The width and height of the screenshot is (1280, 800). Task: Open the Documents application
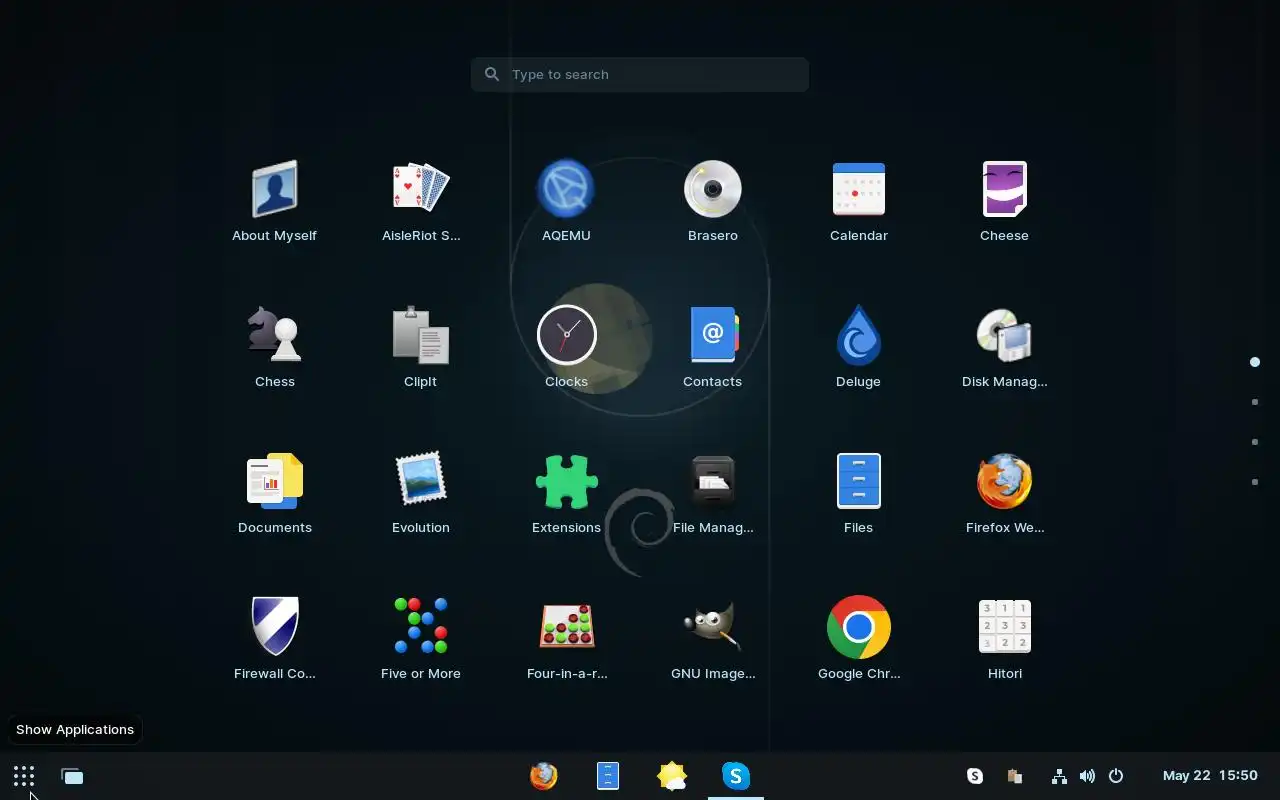click(x=274, y=493)
